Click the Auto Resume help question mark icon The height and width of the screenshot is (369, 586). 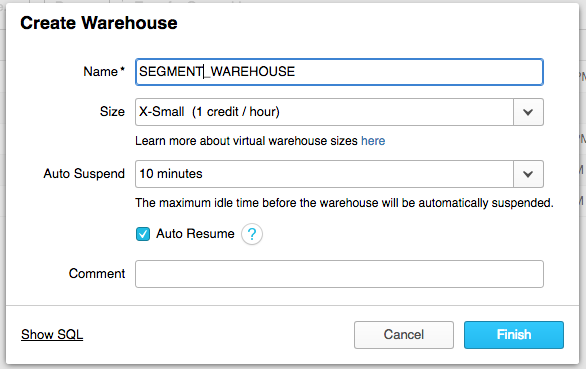click(x=252, y=234)
